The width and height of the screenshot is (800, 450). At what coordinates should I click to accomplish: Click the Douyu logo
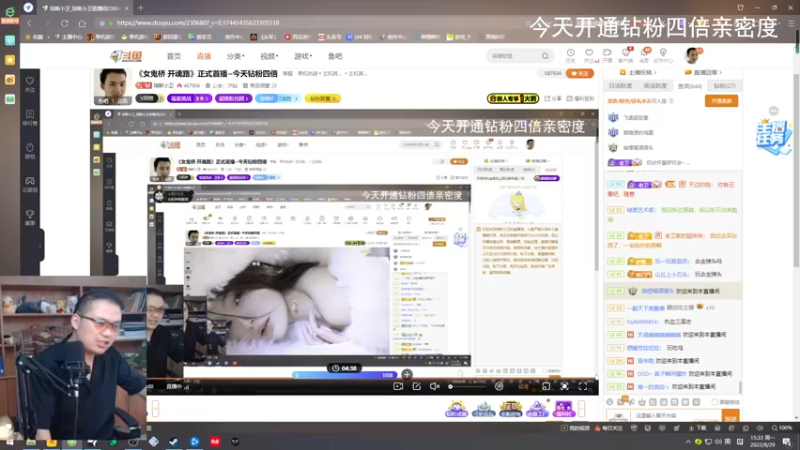coord(126,56)
